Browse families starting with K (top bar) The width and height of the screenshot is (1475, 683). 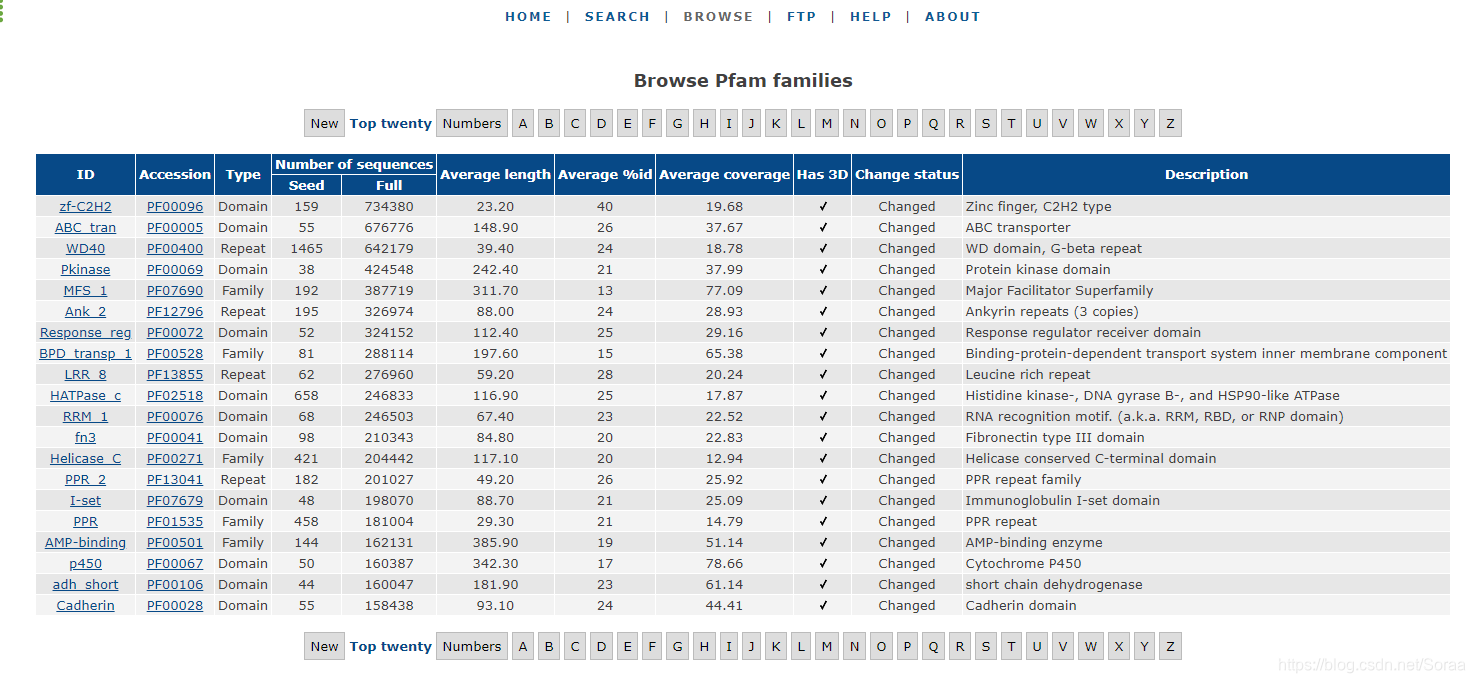pos(776,123)
